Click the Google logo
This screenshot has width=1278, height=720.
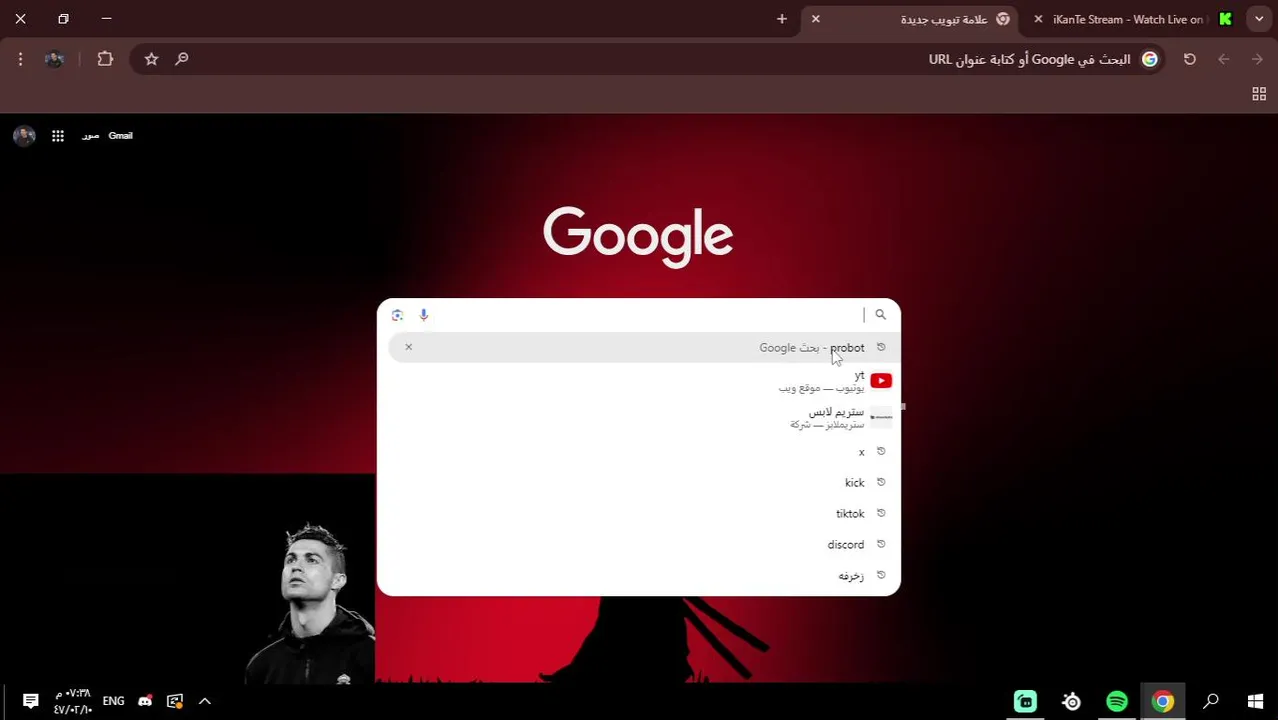click(638, 238)
